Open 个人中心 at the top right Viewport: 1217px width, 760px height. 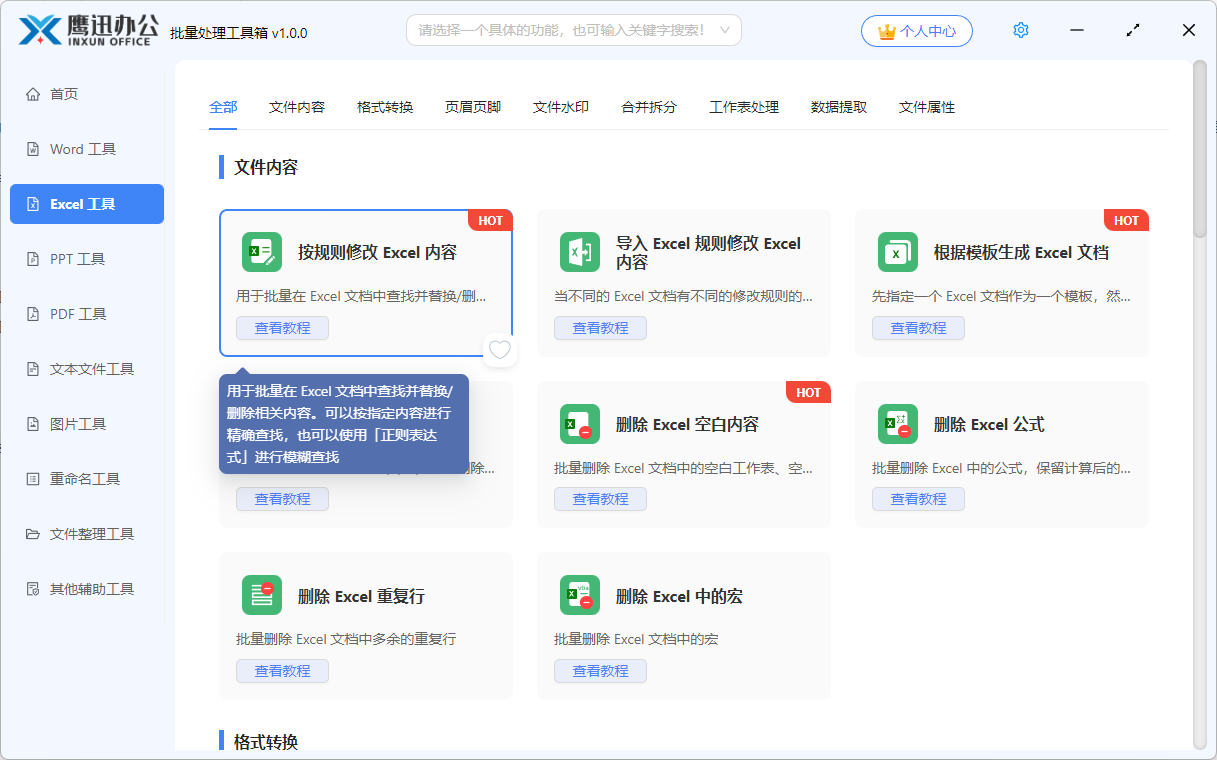pyautogui.click(x=915, y=30)
